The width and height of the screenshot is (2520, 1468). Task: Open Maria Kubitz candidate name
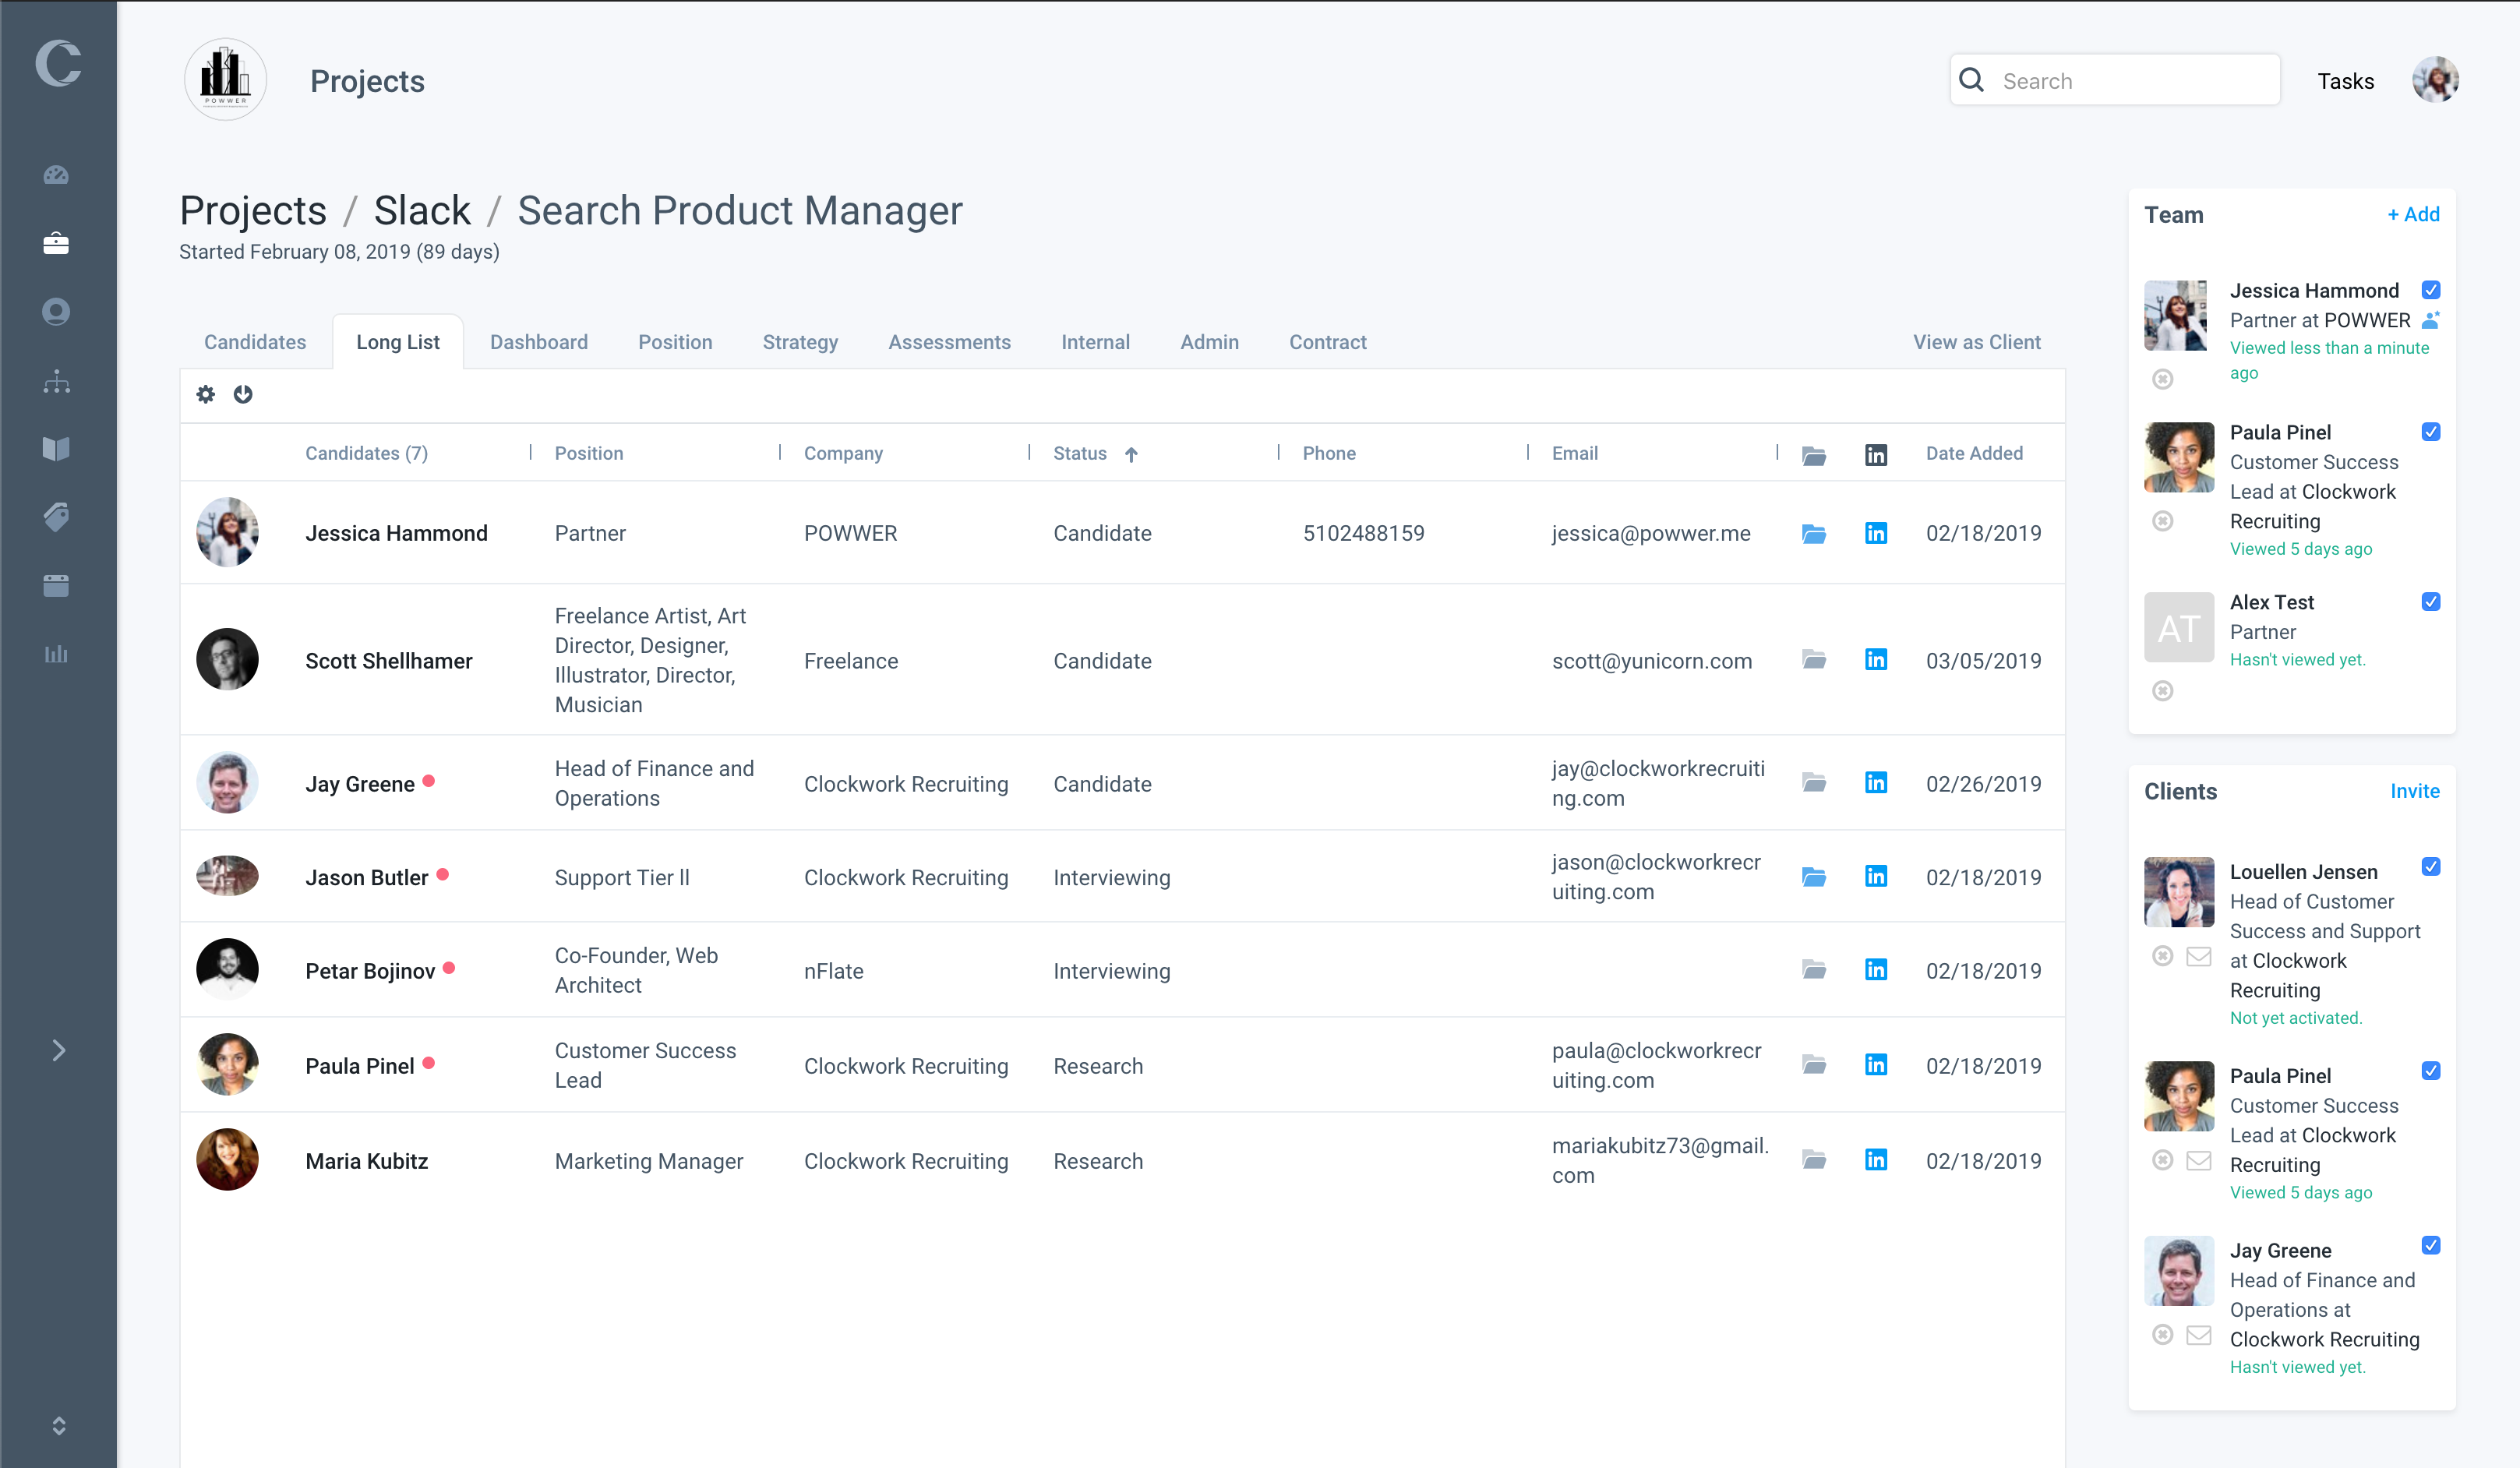point(367,1161)
